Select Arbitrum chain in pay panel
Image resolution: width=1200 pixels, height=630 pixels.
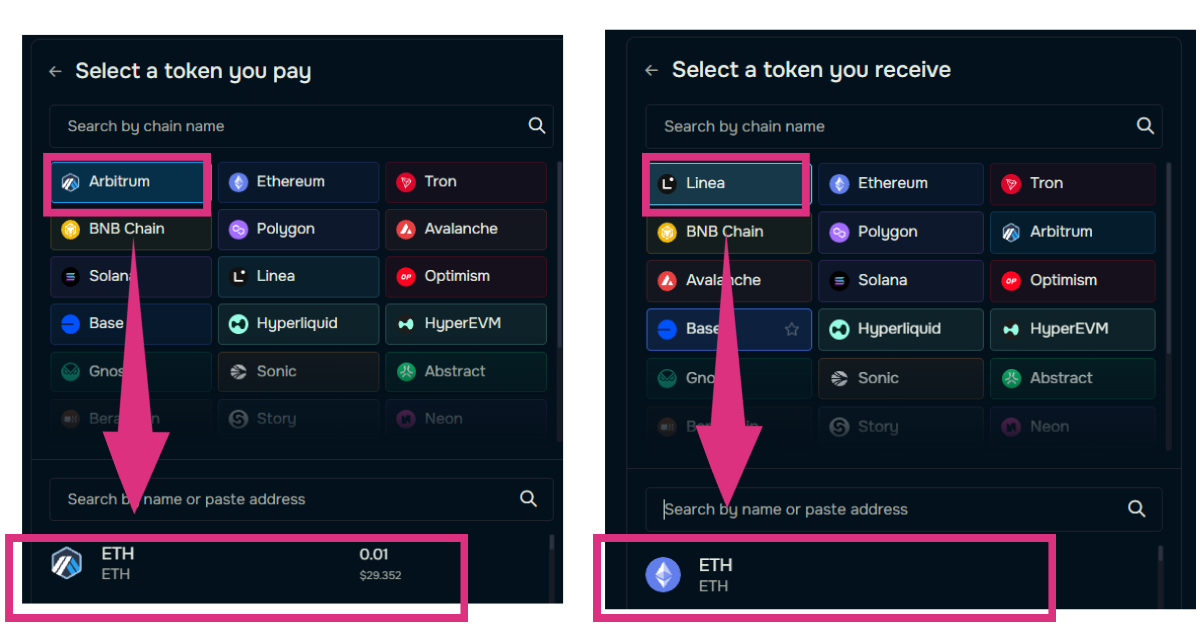(x=130, y=182)
